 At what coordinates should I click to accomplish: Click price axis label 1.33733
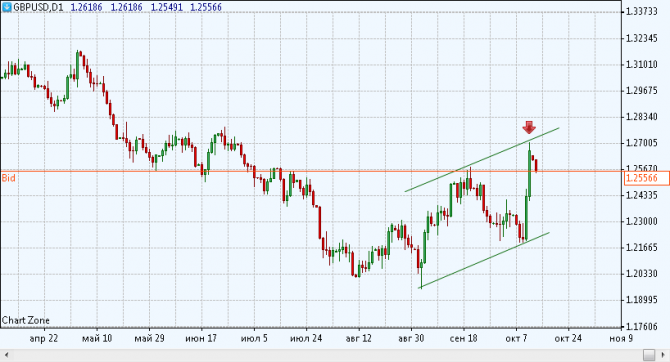[x=642, y=12]
